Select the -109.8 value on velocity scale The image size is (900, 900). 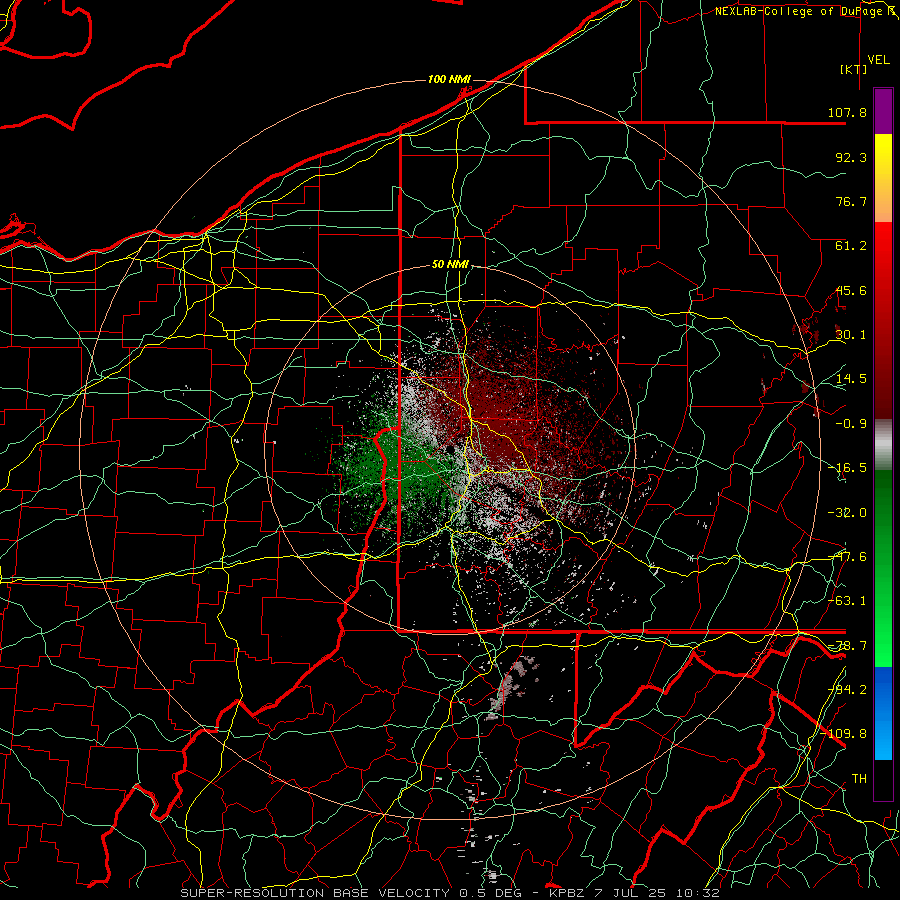844,734
